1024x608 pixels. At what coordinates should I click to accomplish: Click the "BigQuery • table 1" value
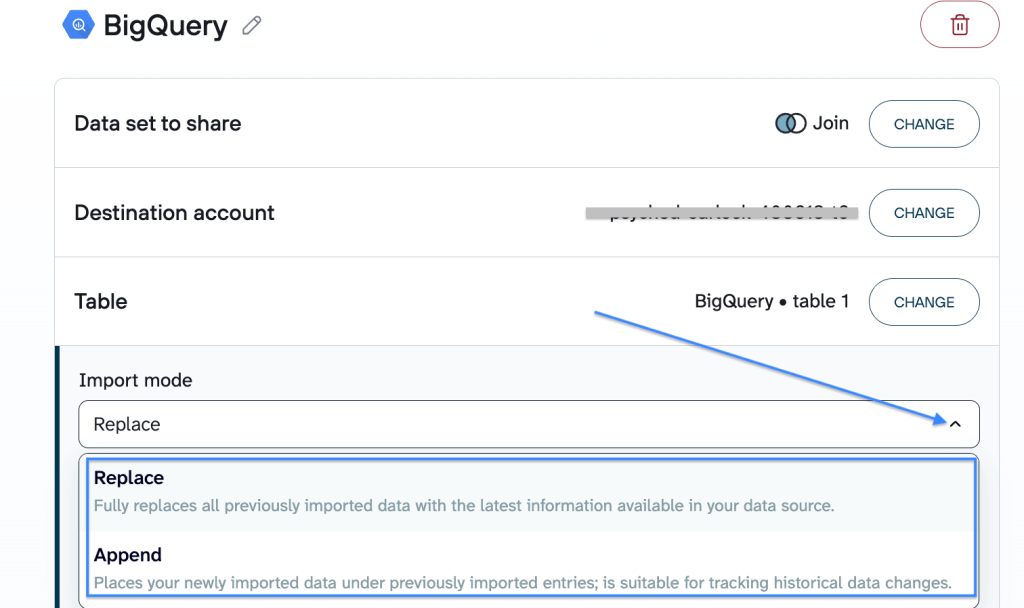pos(771,302)
